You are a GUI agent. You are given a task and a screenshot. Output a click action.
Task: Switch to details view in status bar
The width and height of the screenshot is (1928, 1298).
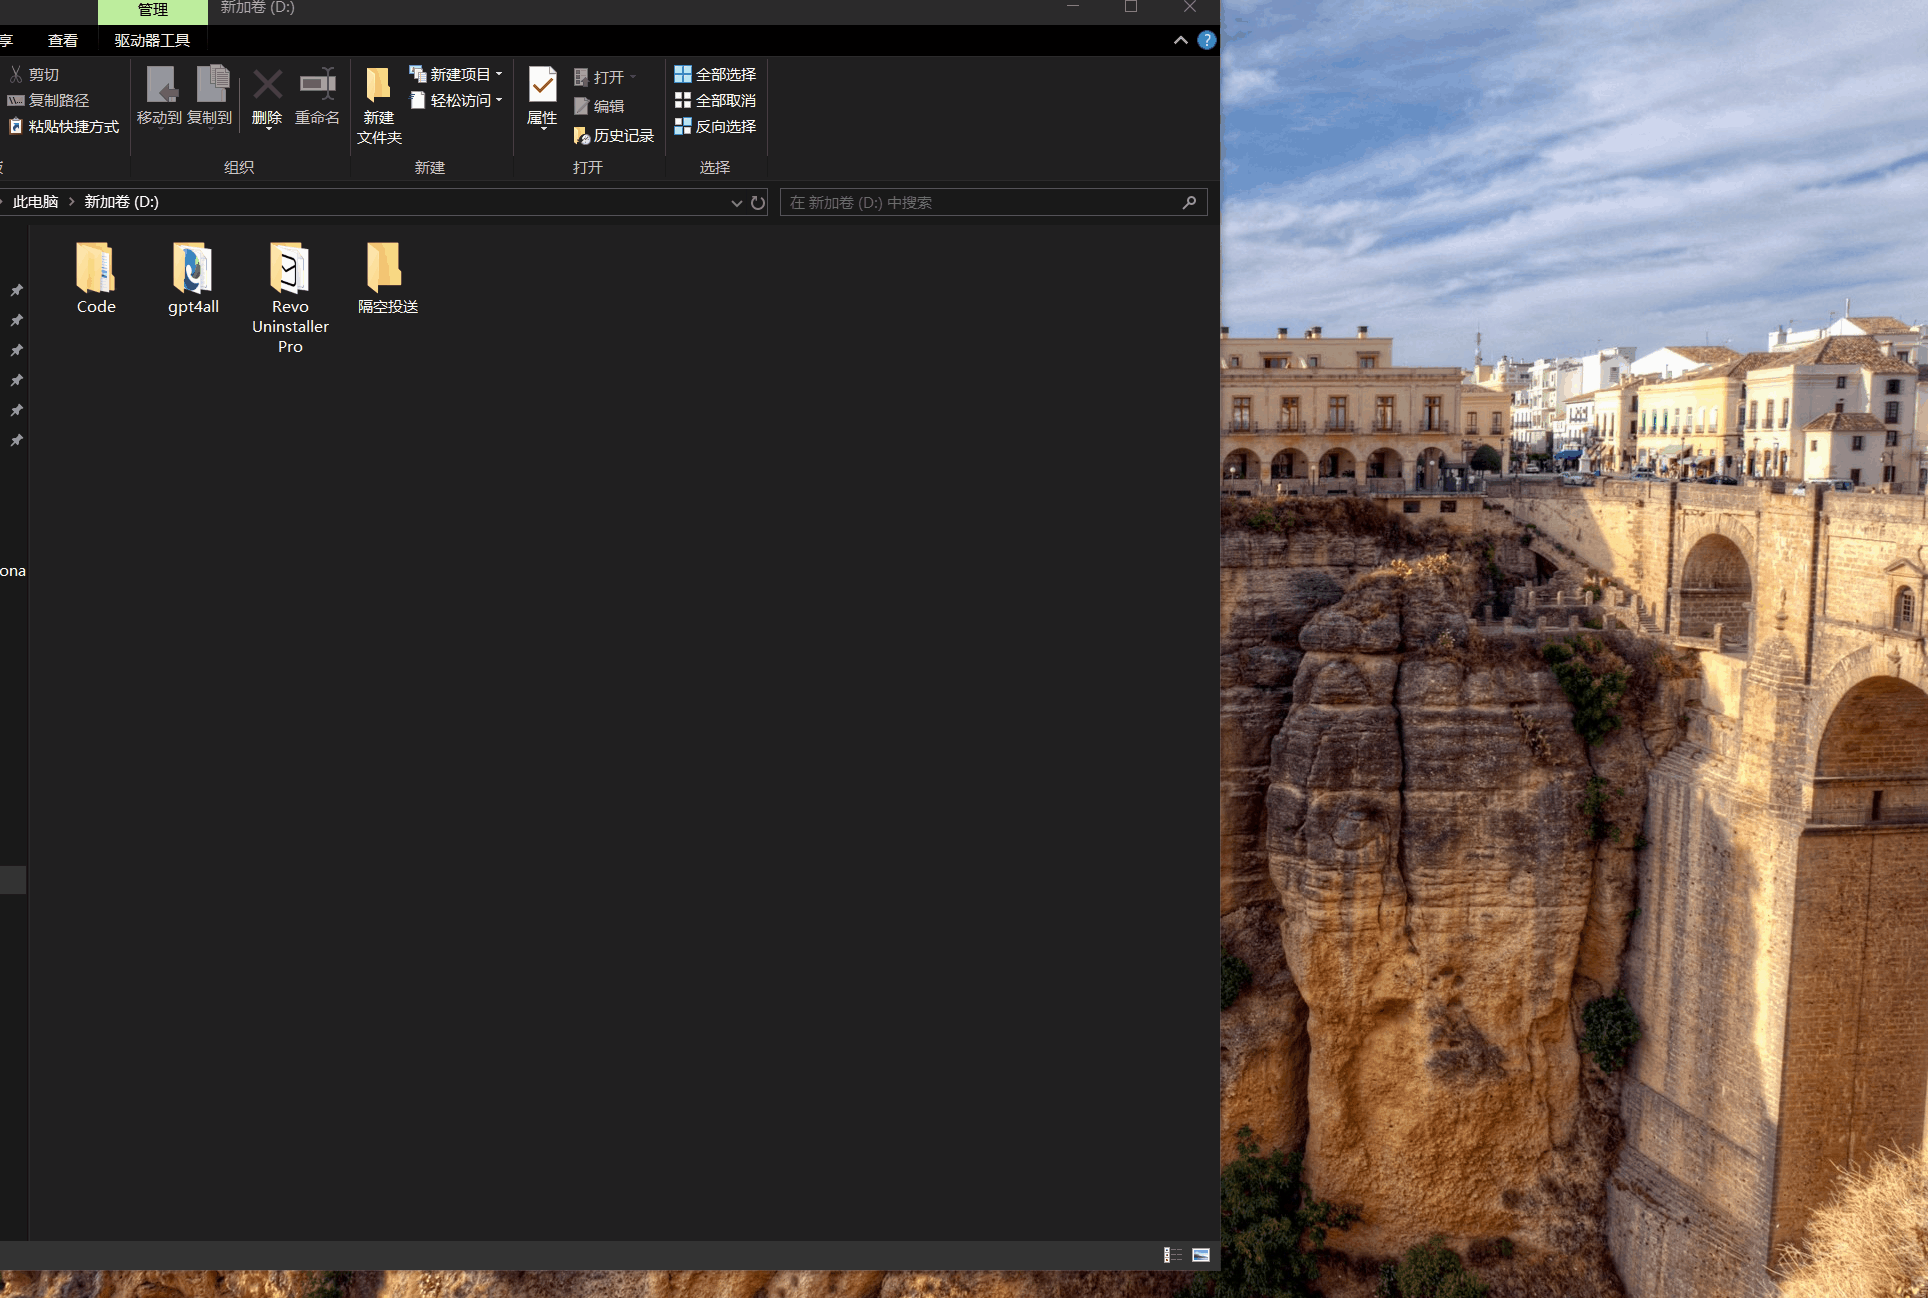pos(1172,1255)
